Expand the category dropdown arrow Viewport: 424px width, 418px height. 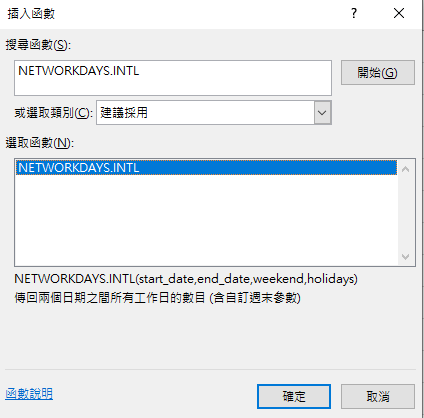[x=322, y=113]
